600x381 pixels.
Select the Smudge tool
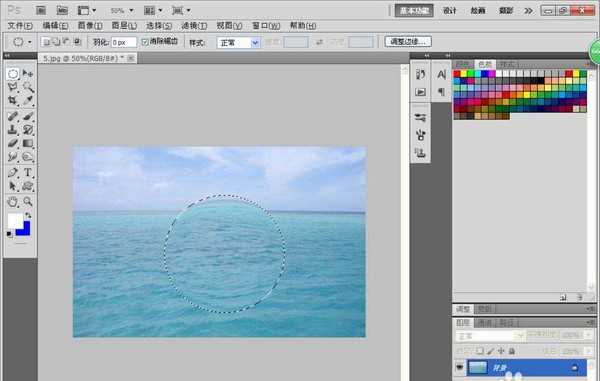pos(13,157)
